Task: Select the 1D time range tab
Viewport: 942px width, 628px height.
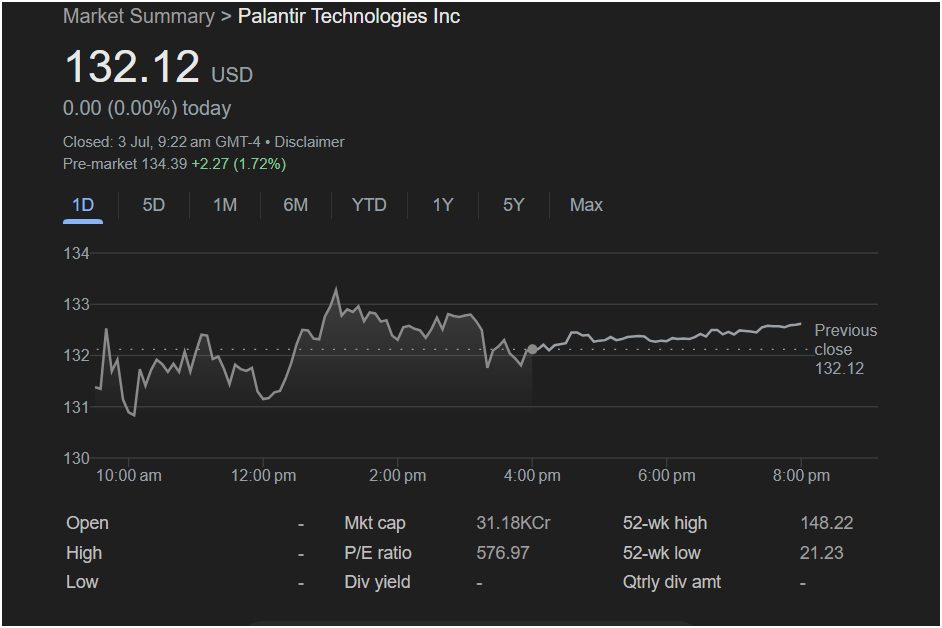Action: pos(83,206)
